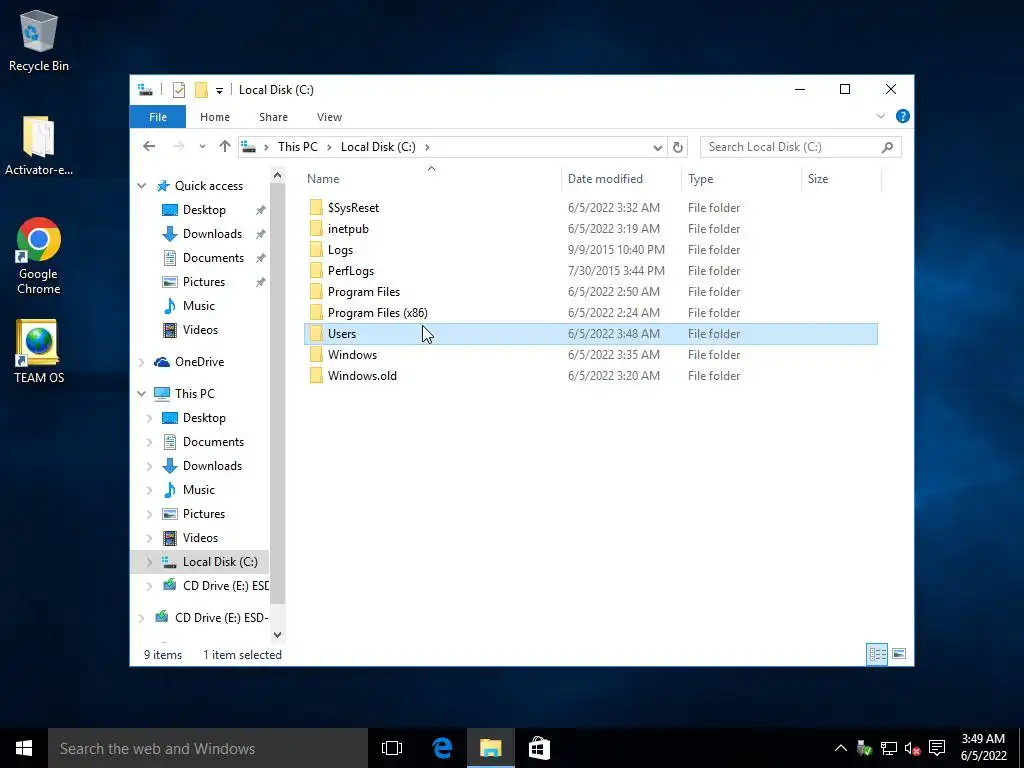The width and height of the screenshot is (1024, 768).
Task: Switch to Details view layout icon
Action: [877, 654]
